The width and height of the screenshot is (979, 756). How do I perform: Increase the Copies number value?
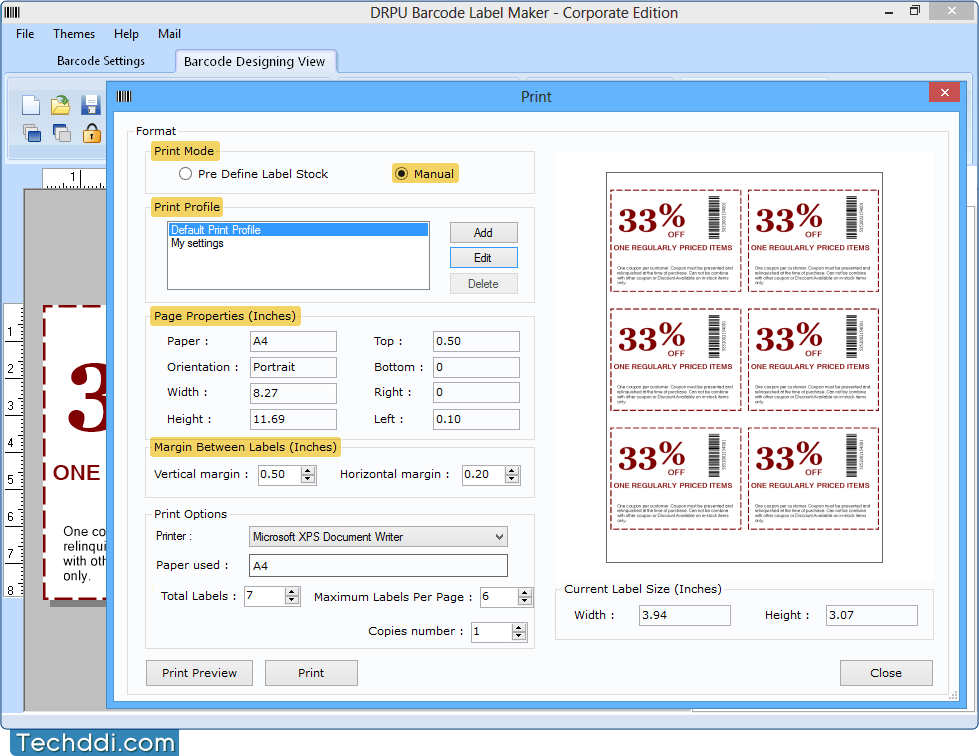coord(519,627)
